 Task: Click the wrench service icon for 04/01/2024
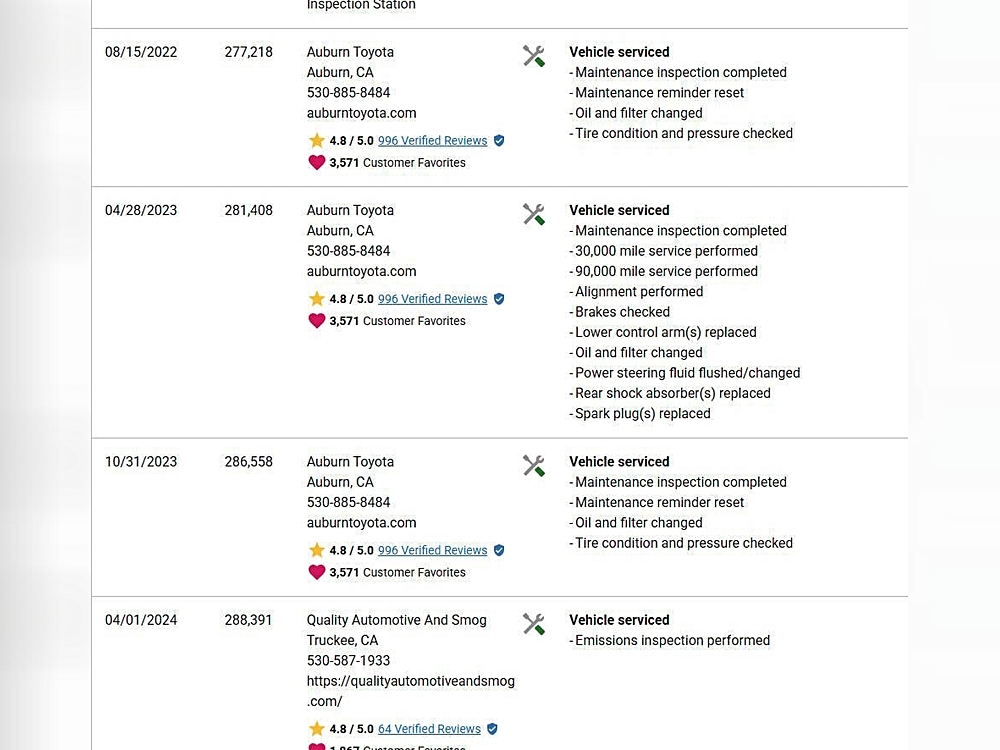coord(534,624)
